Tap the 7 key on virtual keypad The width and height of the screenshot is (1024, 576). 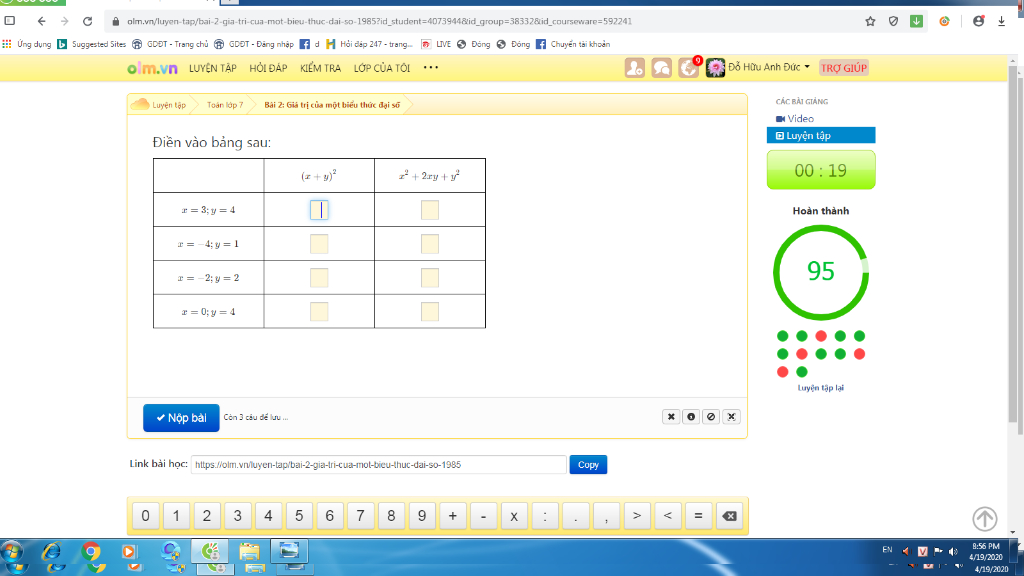click(360, 516)
